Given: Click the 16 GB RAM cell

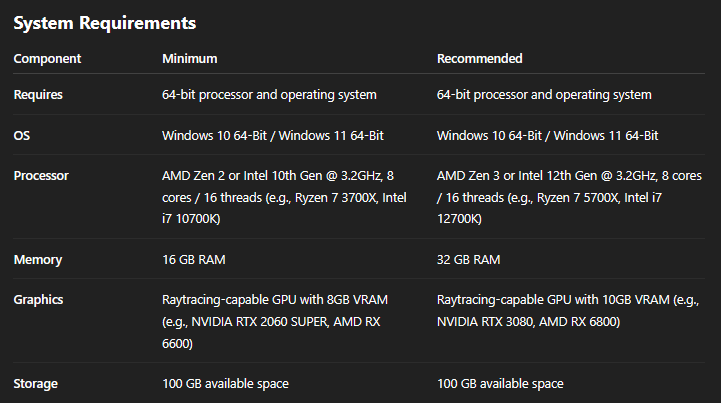Looking at the screenshot, I should click(x=196, y=260).
